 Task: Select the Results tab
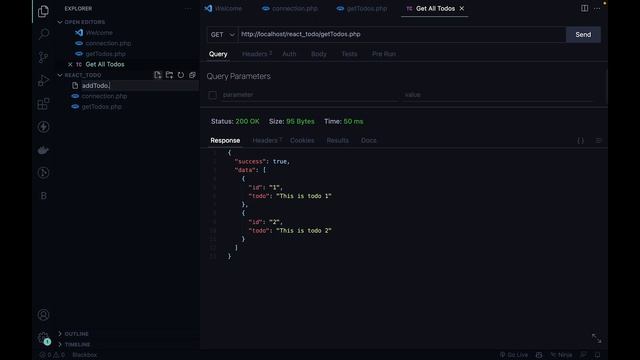(x=338, y=140)
